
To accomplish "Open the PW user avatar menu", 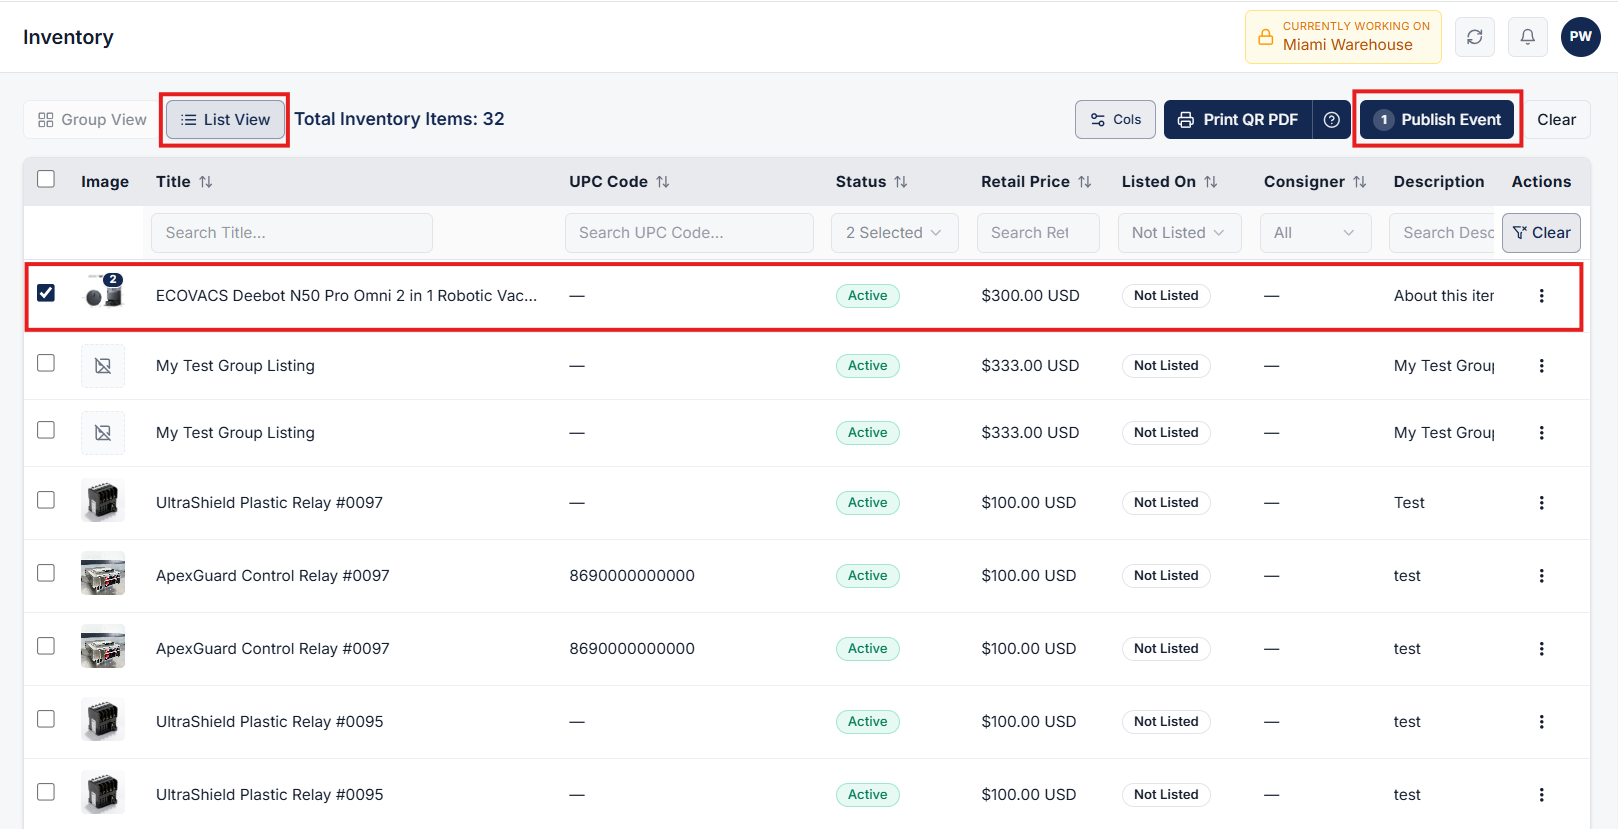I will click(1580, 37).
